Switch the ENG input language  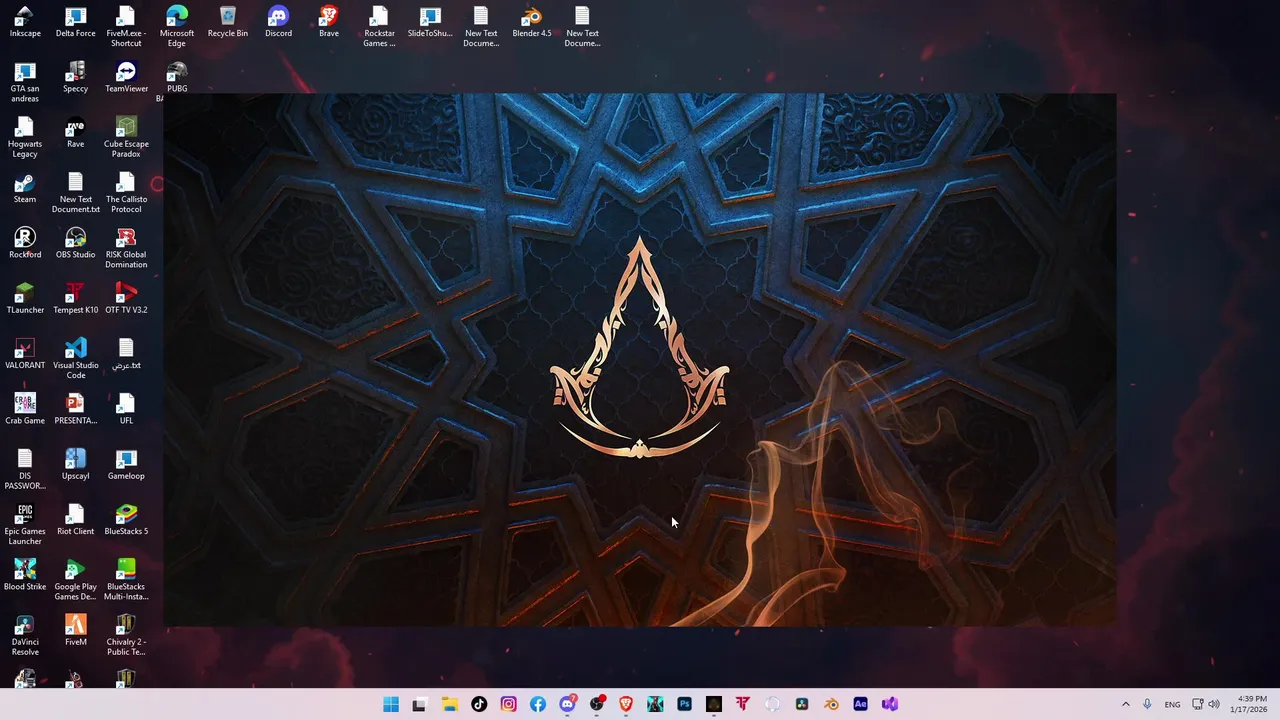tap(1172, 704)
